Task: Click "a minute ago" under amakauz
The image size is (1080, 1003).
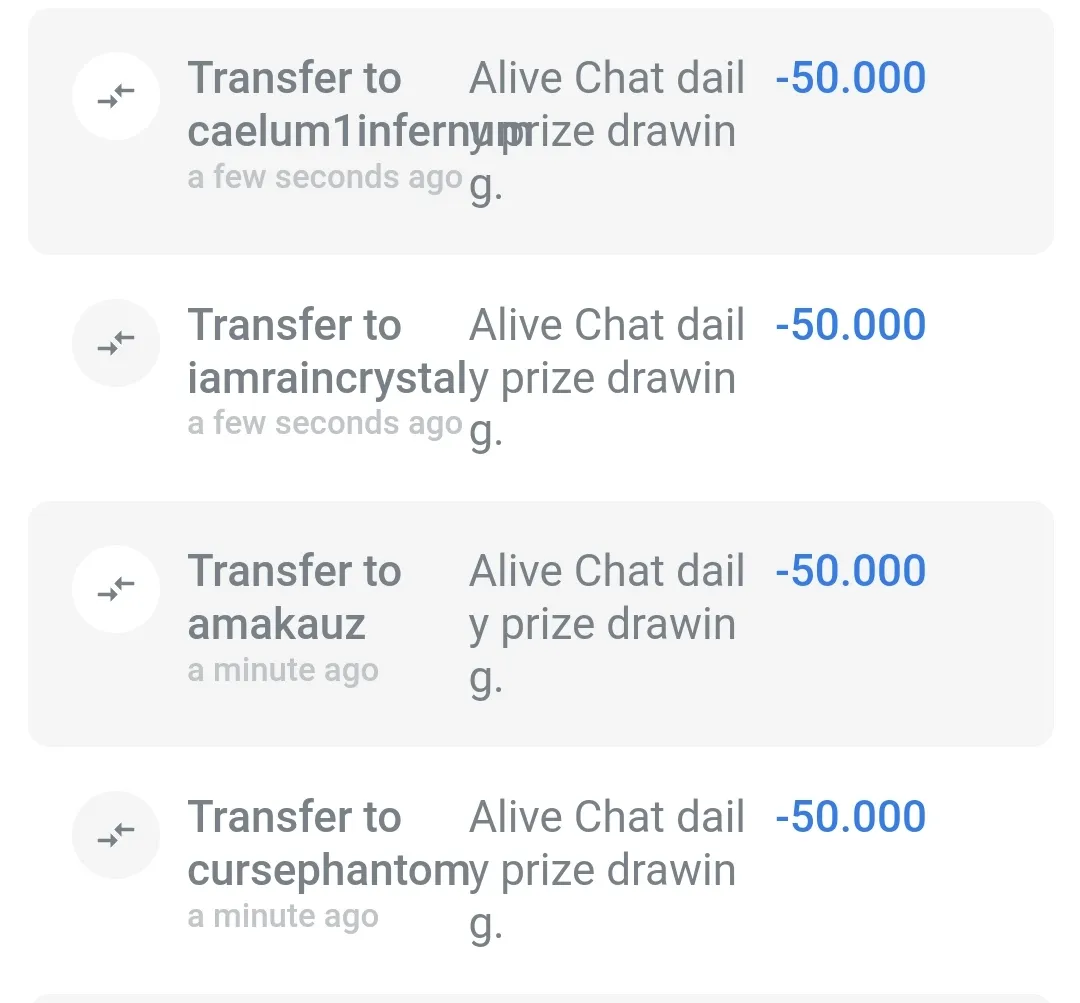Action: [283, 670]
